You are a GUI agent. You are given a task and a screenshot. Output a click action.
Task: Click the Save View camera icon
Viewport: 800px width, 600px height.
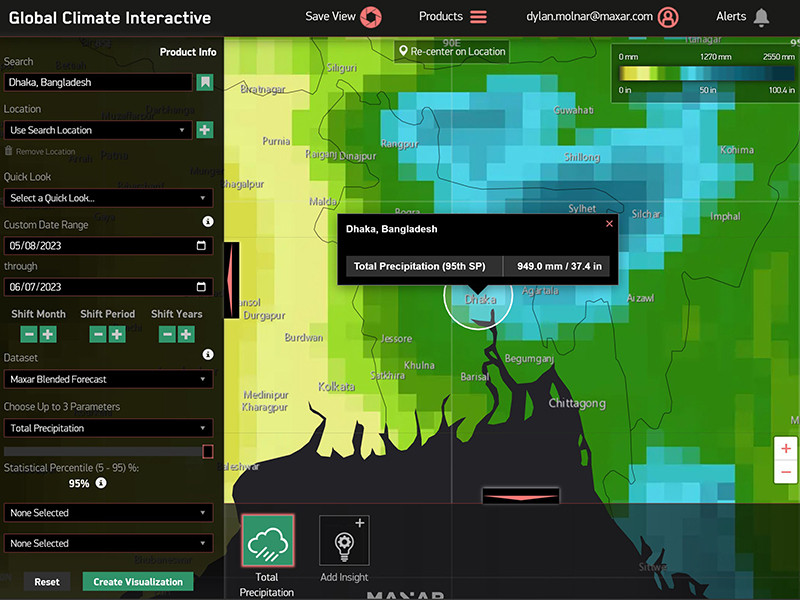click(371, 17)
